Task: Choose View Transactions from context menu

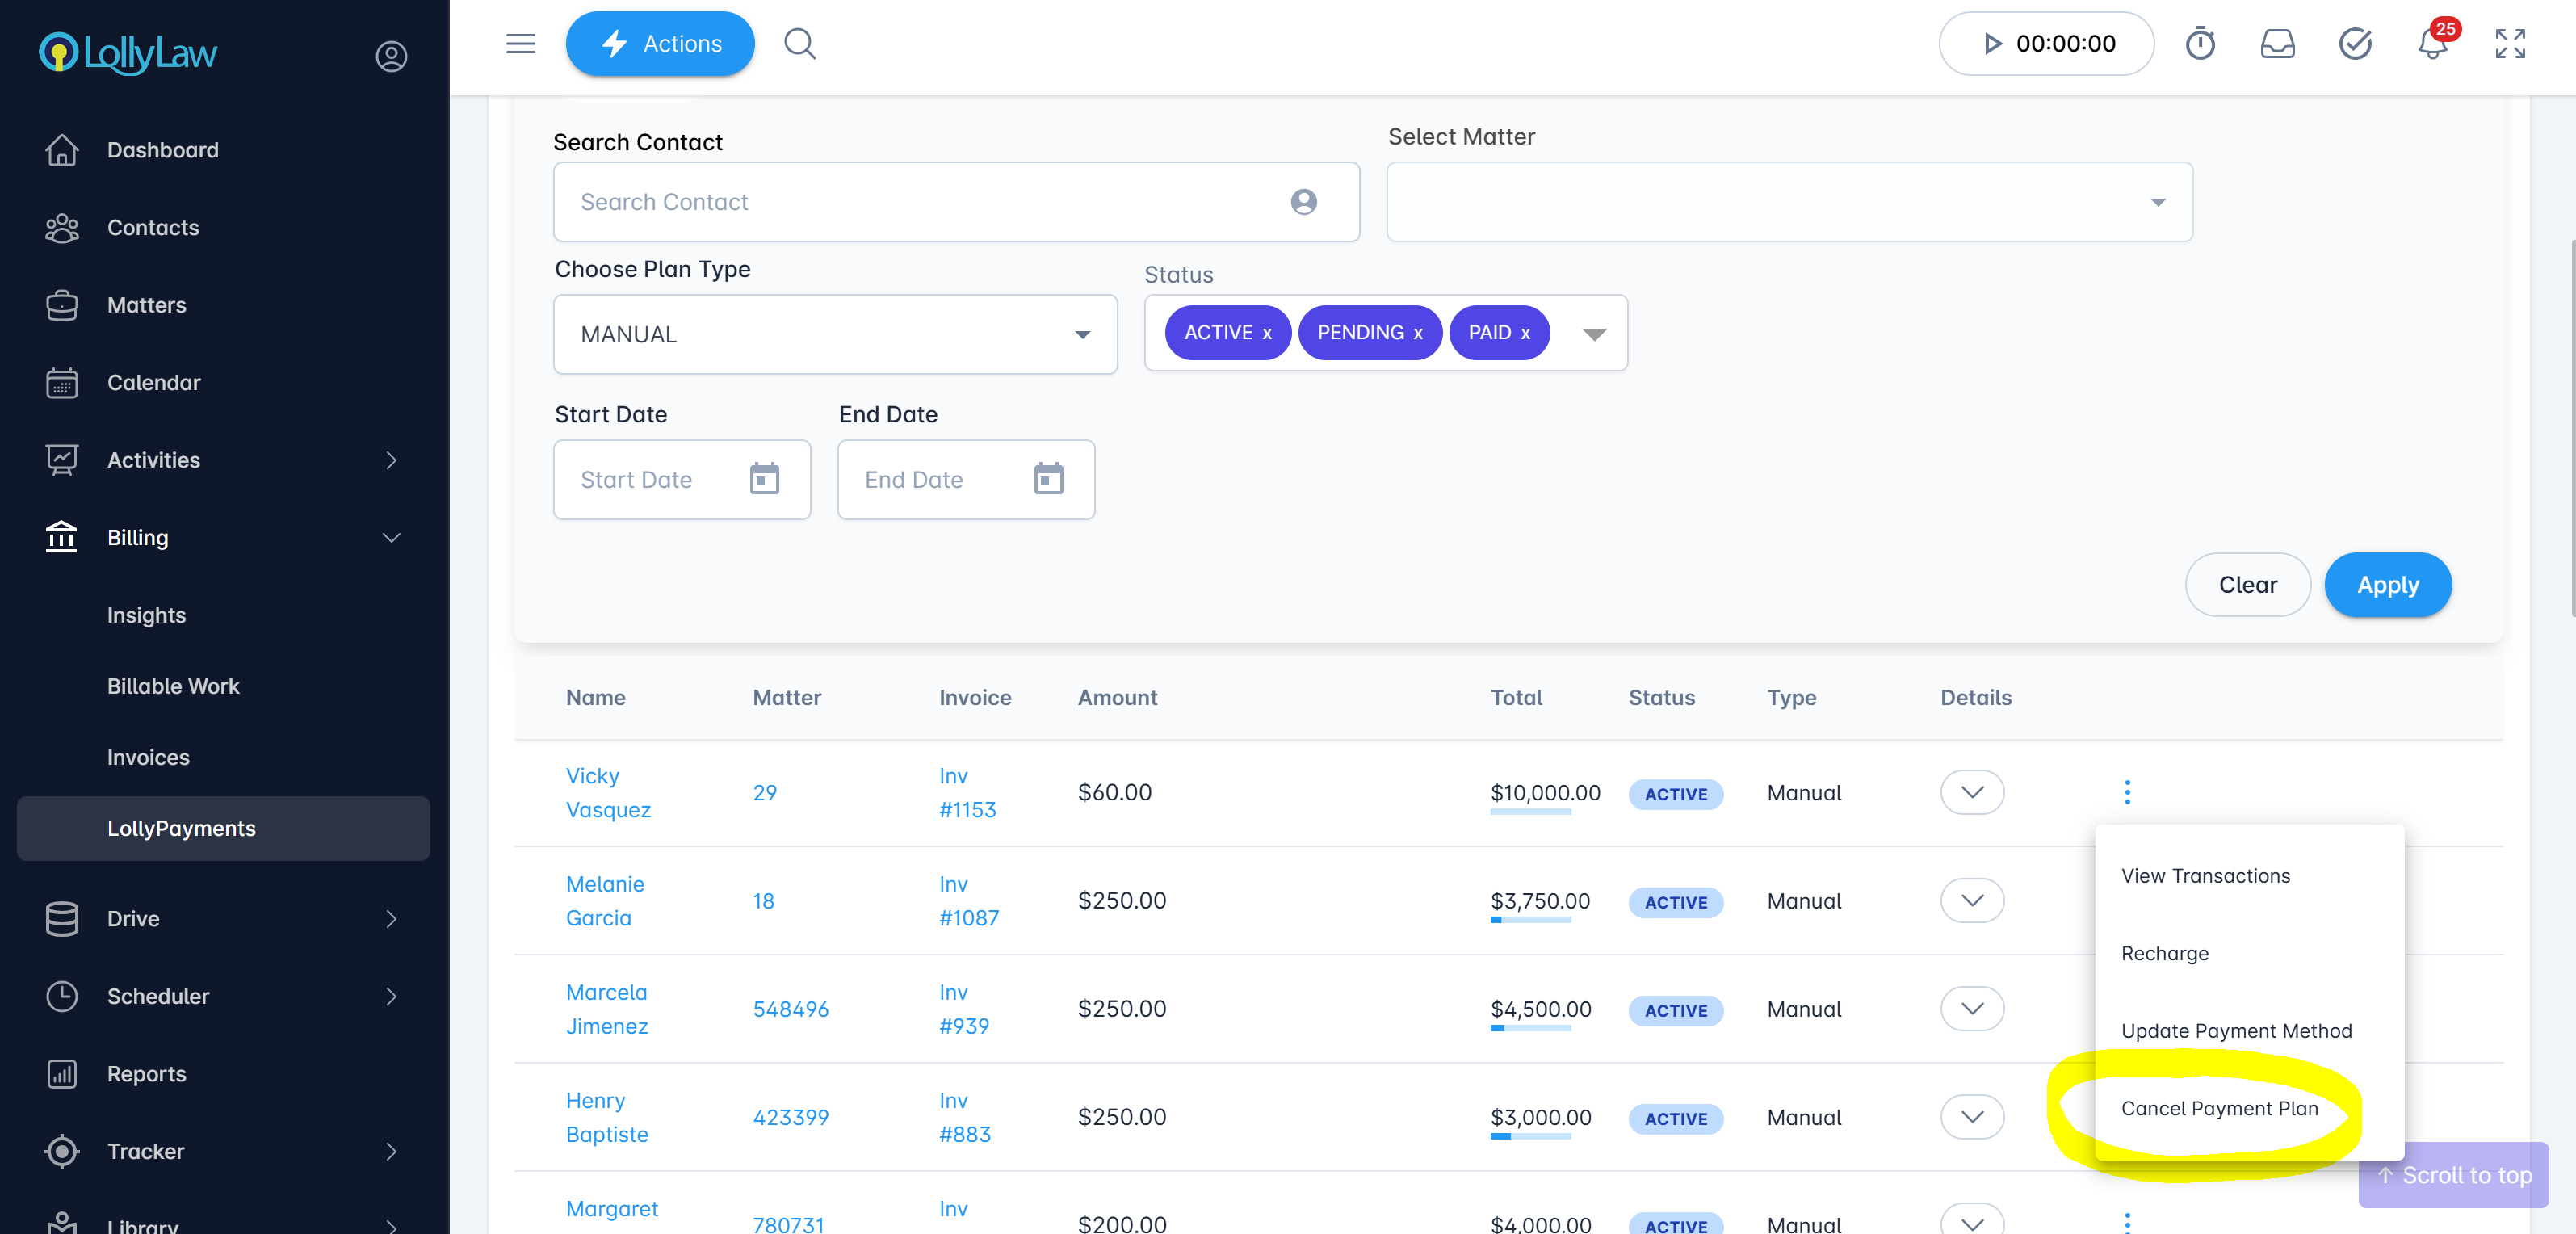Action: tap(2205, 876)
